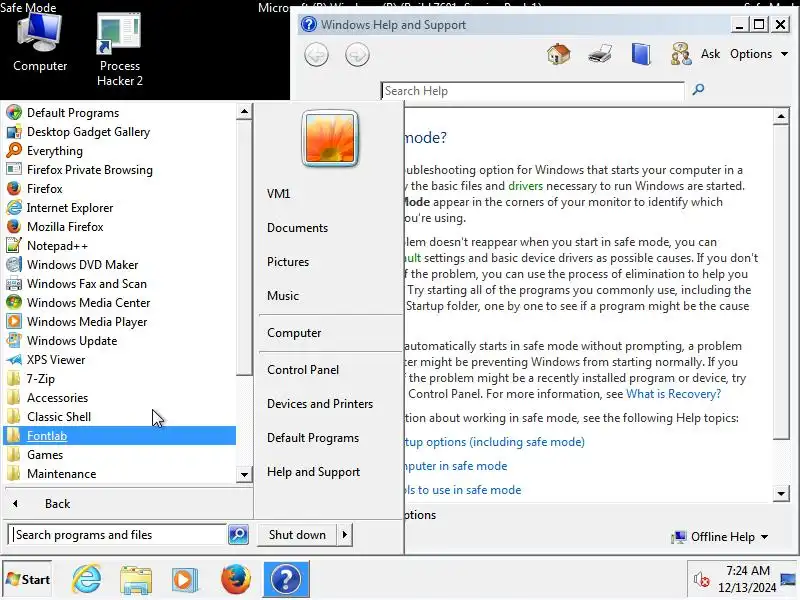The width and height of the screenshot is (800, 600).
Task: Open Devices and Printers
Action: [330, 404]
